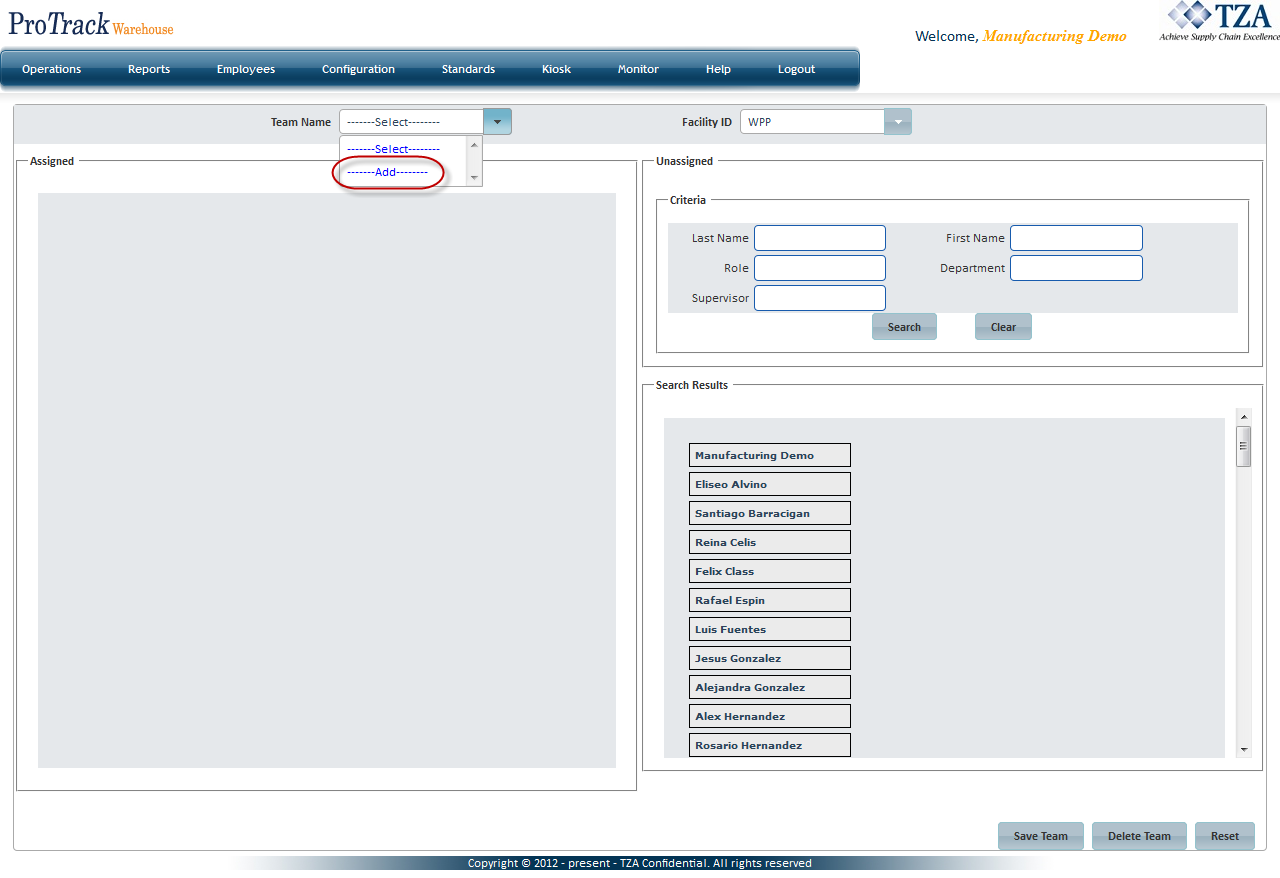Open the Kiosk menu
Viewport: 1280px width, 878px height.
[557, 69]
